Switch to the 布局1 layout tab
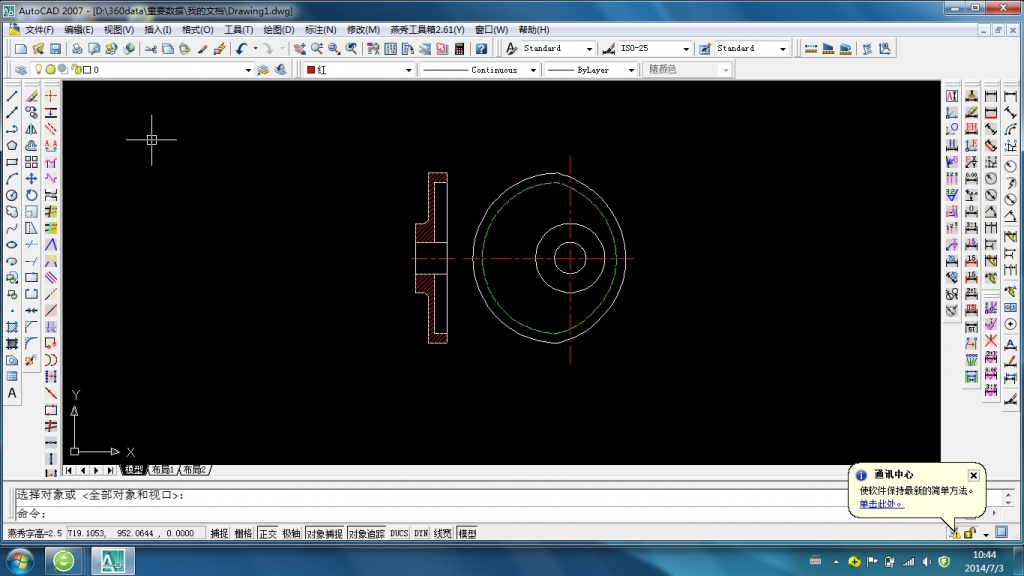The image size is (1024, 576). coord(162,470)
